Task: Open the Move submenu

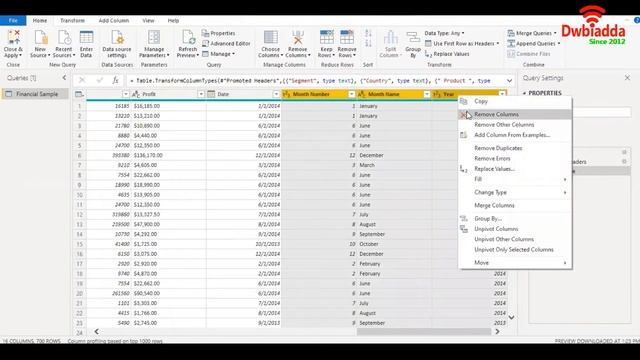Action: tap(515, 262)
